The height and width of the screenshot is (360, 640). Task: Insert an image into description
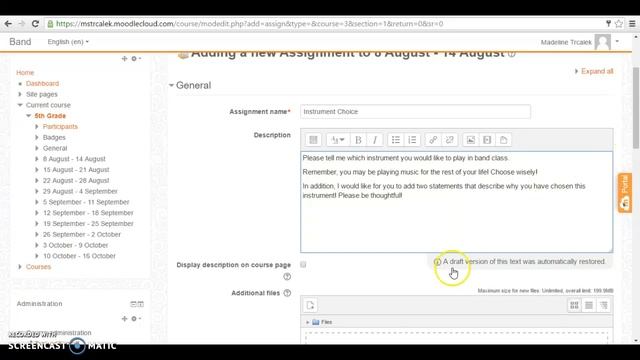point(471,140)
